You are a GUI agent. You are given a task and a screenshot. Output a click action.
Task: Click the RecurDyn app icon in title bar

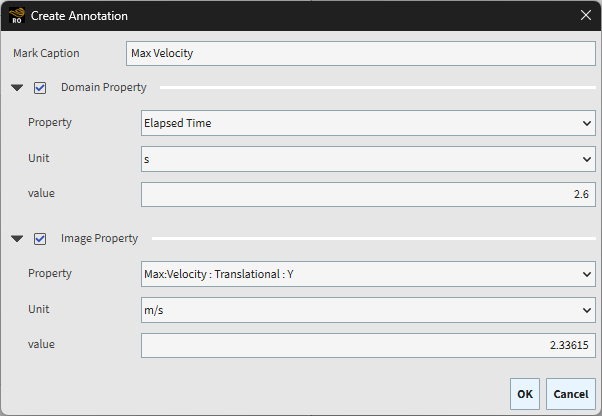(17, 16)
